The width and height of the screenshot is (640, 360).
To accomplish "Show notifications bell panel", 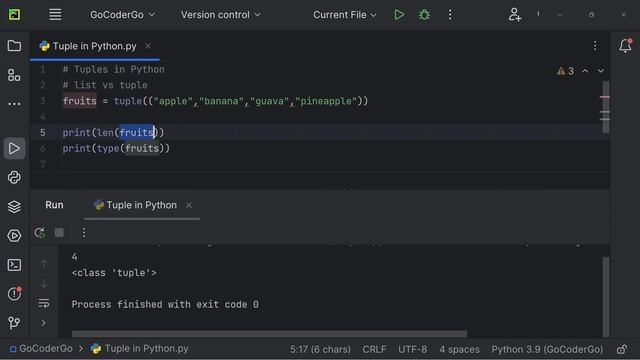I will coord(625,46).
